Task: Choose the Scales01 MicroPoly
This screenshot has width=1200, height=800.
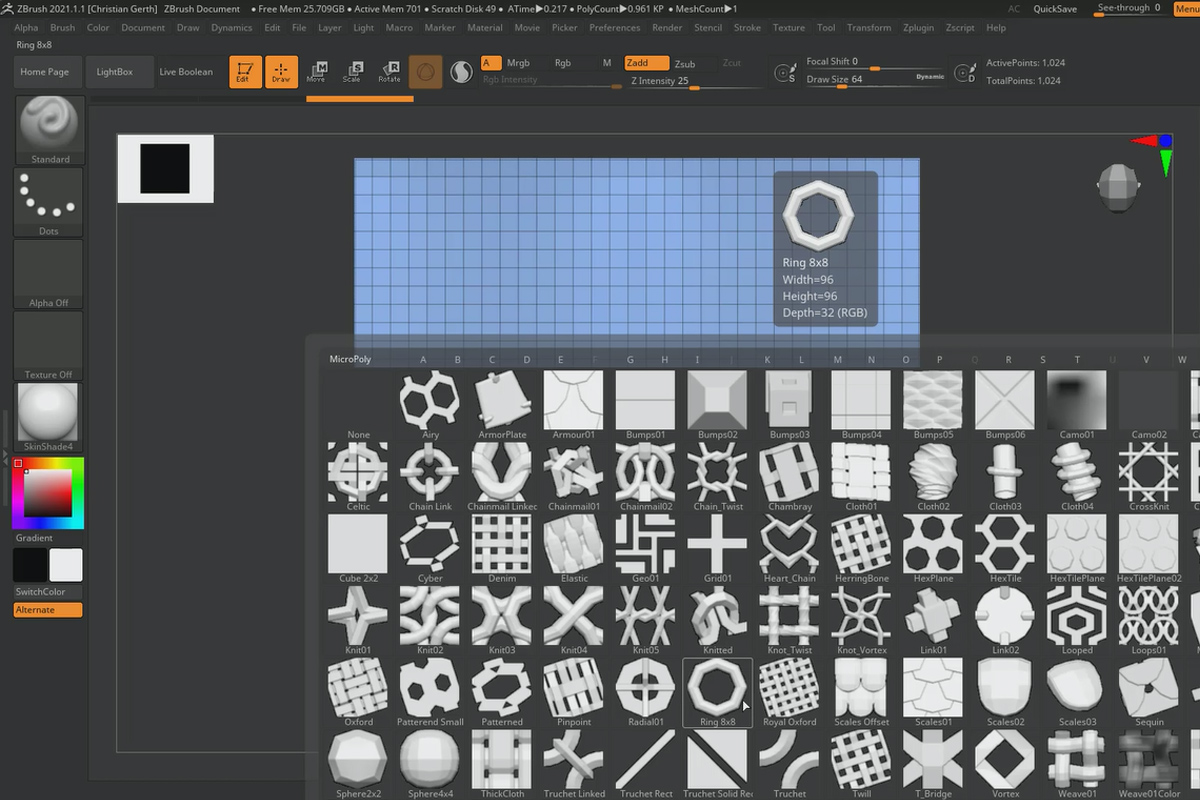Action: click(x=934, y=693)
